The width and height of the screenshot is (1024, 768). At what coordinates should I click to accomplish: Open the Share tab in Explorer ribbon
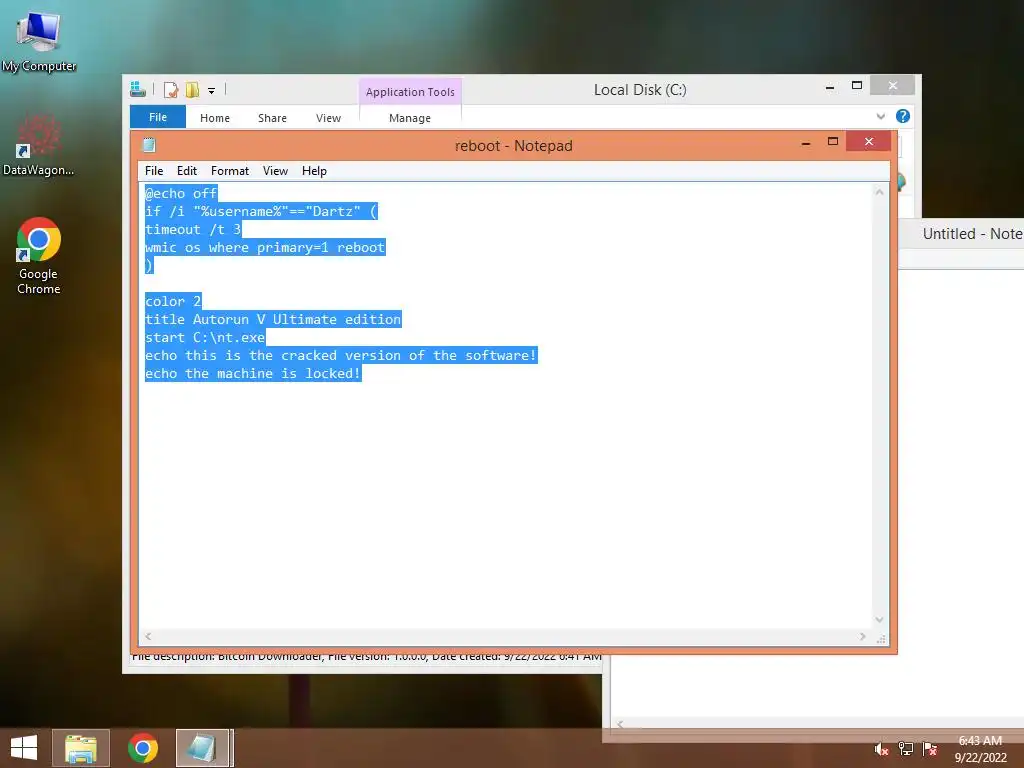tap(272, 118)
